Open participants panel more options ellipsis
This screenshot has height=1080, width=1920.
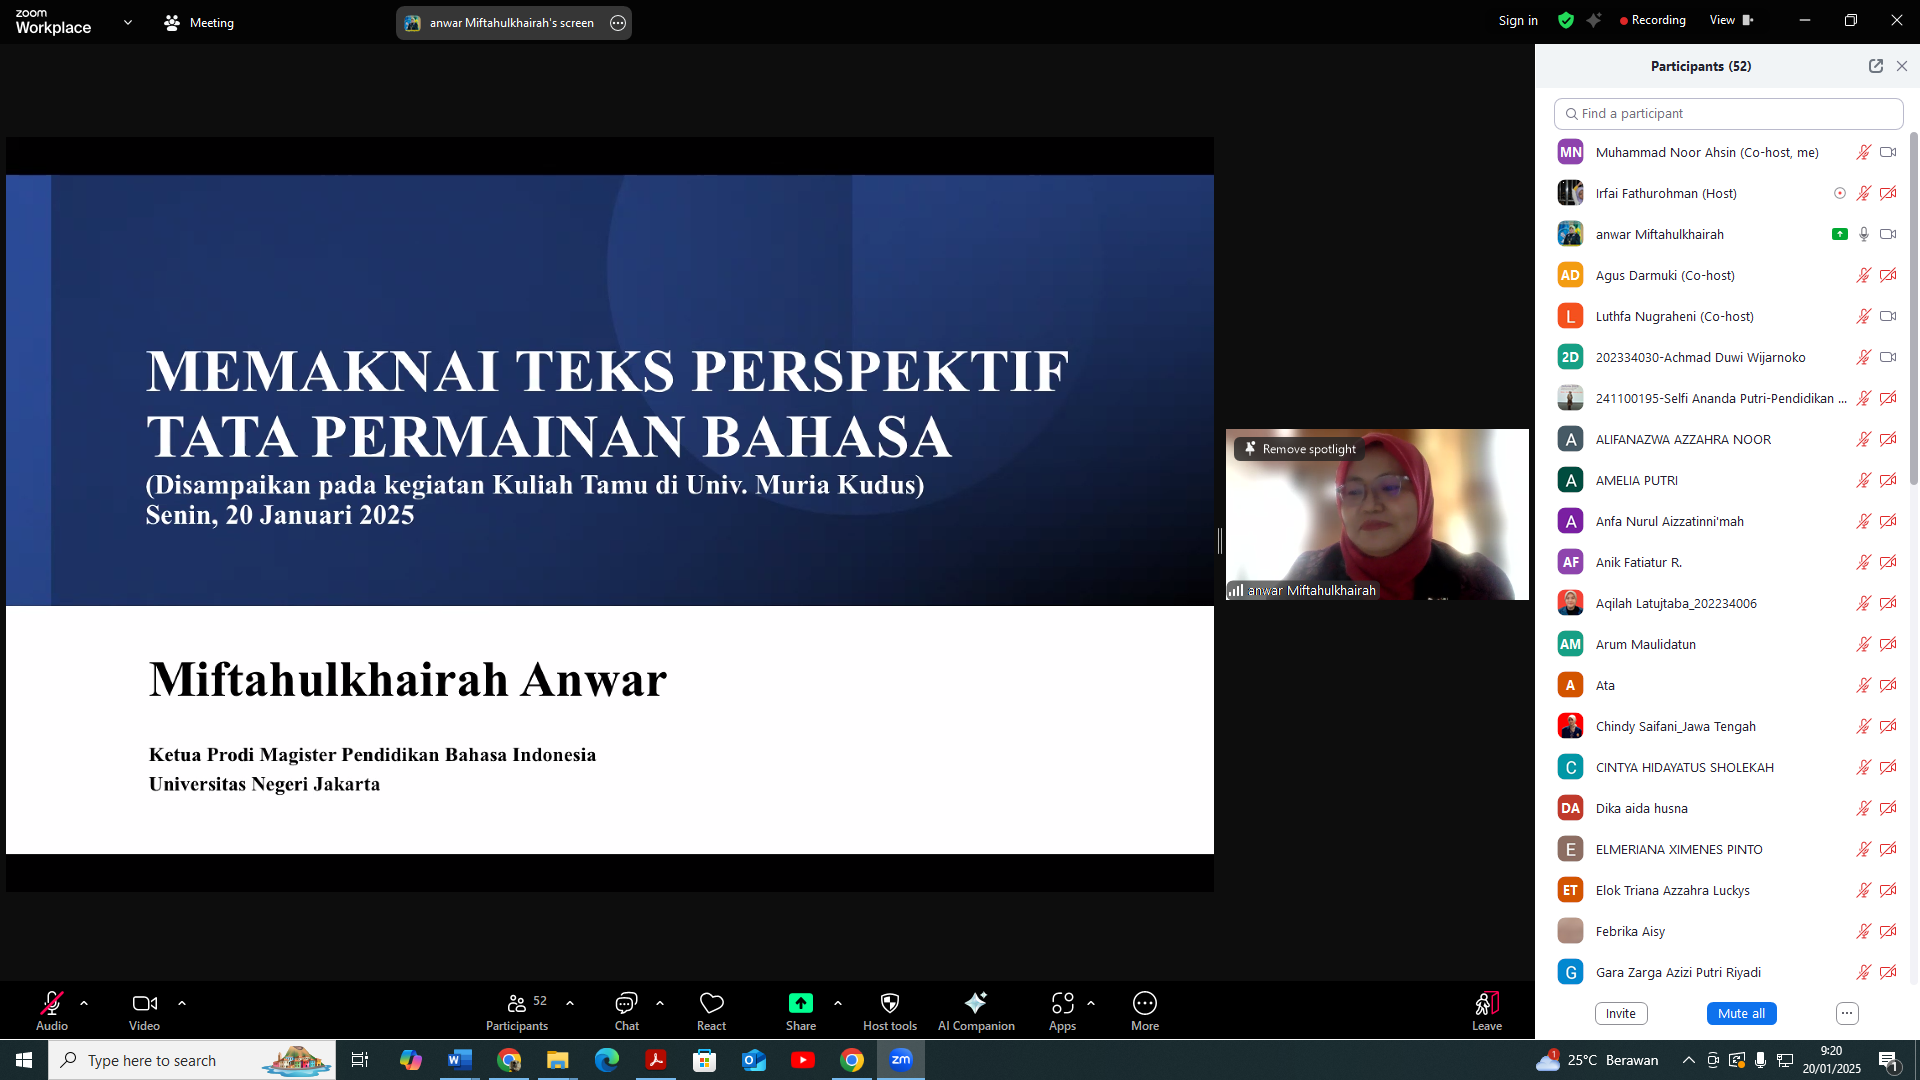tap(1847, 1013)
